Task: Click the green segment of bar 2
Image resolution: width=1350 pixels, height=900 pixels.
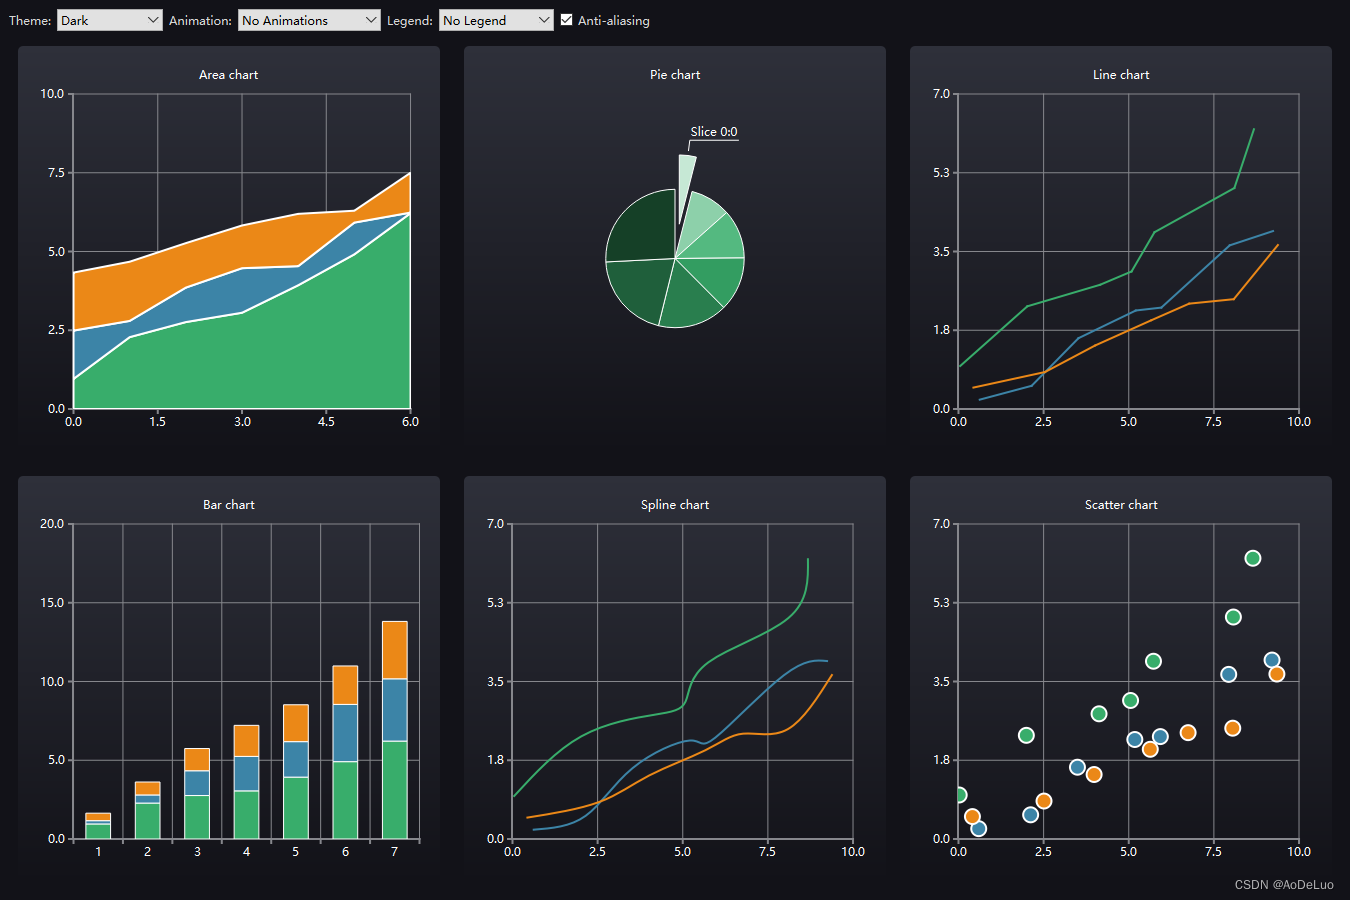Action: tap(148, 821)
